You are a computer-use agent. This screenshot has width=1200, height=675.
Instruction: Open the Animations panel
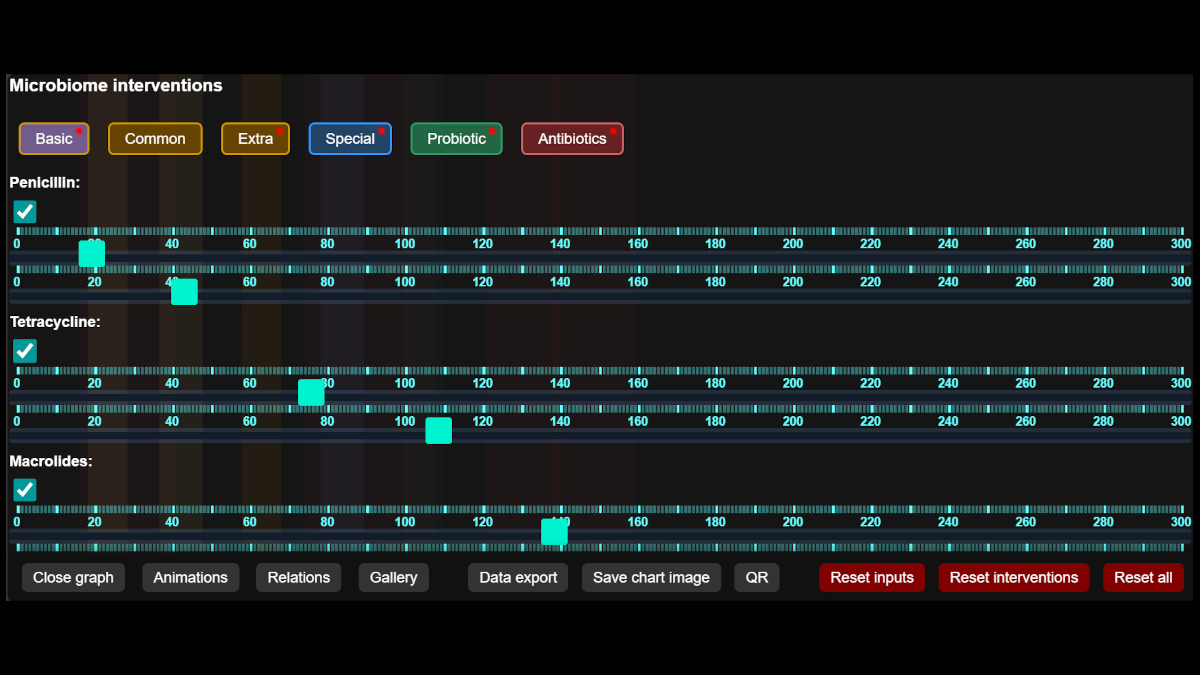click(190, 578)
